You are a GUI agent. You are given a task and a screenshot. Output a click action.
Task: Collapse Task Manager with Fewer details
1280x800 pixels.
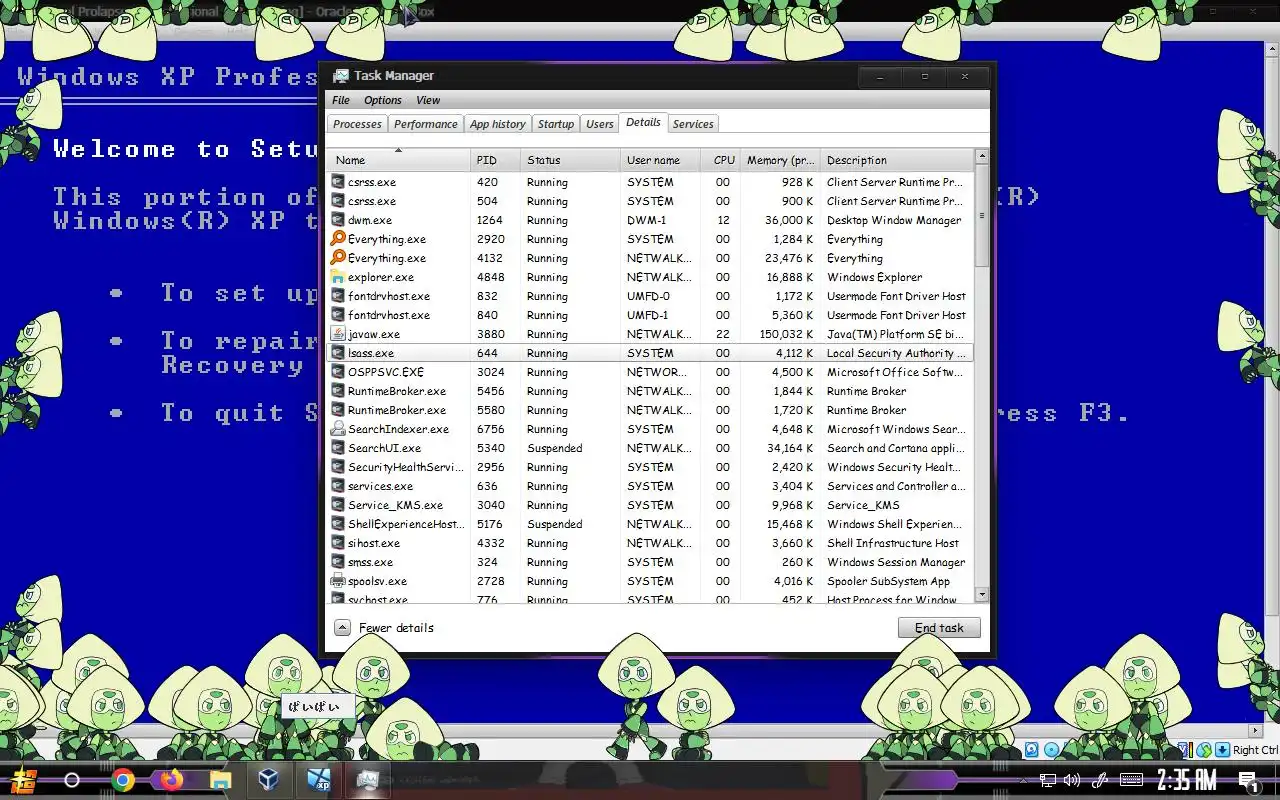click(385, 628)
